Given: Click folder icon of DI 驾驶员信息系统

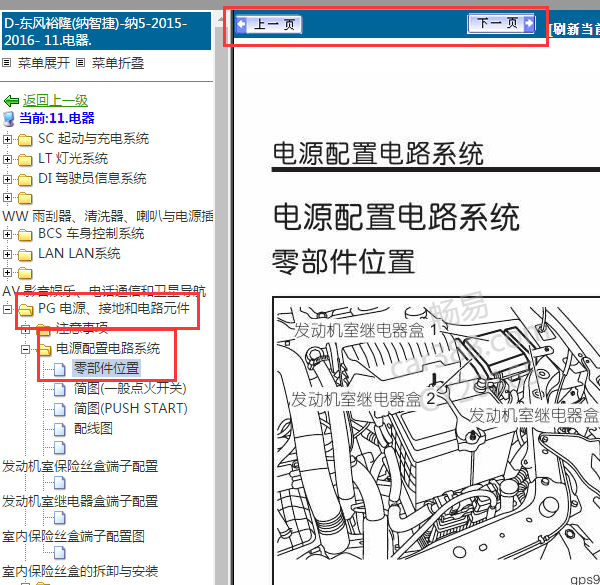Looking at the screenshot, I should (x=25, y=179).
